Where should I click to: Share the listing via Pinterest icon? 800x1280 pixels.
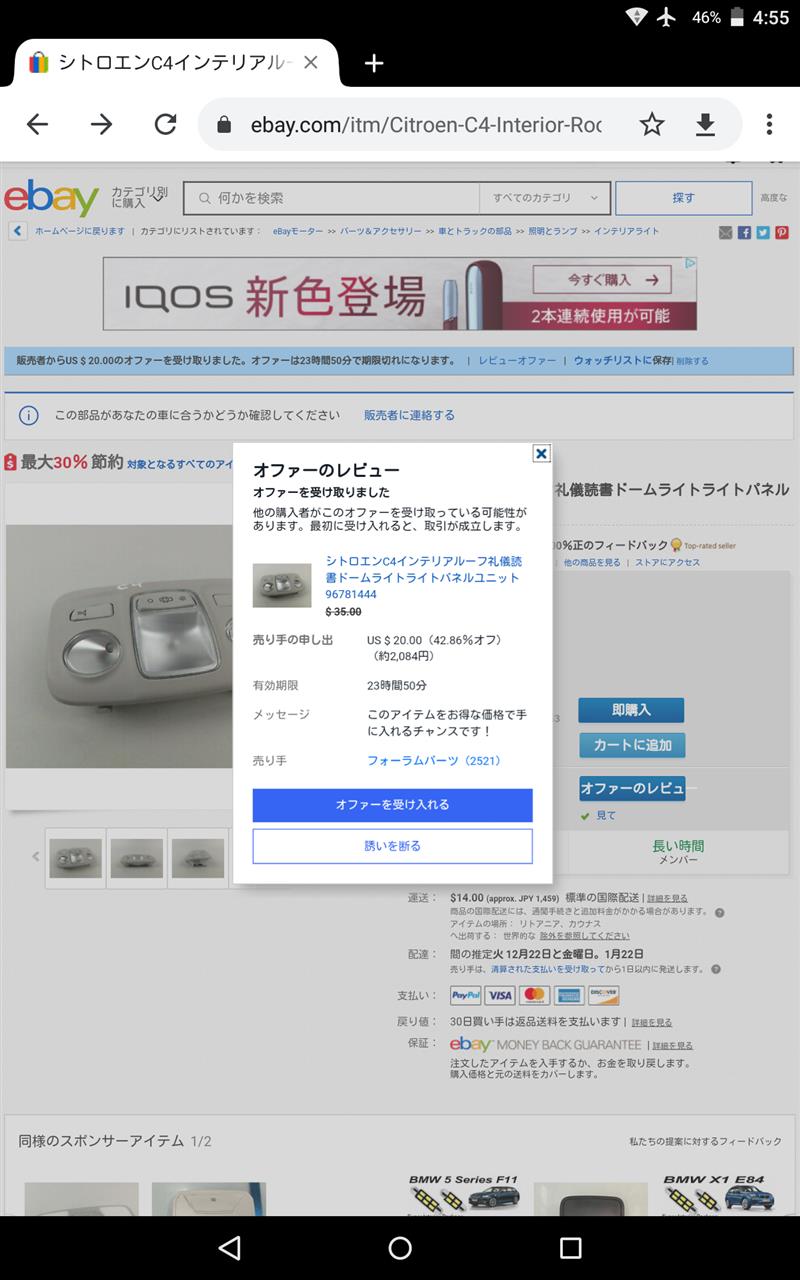[x=781, y=232]
